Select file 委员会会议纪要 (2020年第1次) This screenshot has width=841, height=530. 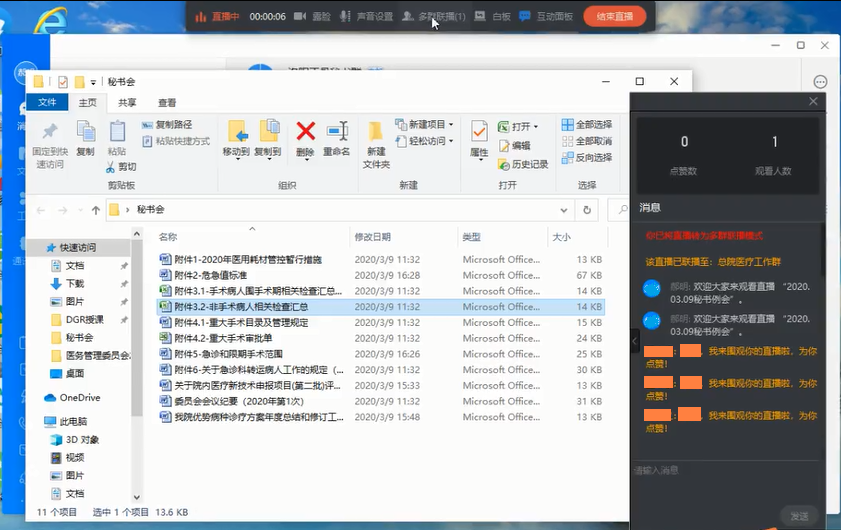pos(381,401)
